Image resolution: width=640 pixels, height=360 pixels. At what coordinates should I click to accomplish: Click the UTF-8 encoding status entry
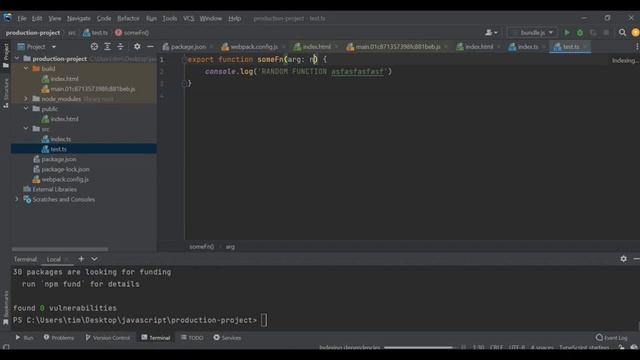pyautogui.click(x=517, y=348)
